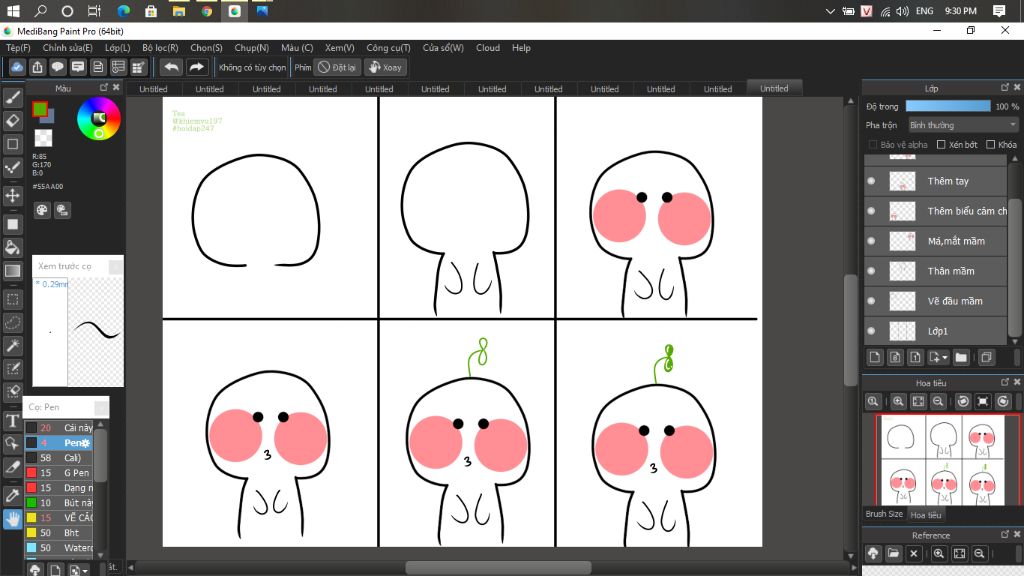Click the Đặt lại reset button

337,67
